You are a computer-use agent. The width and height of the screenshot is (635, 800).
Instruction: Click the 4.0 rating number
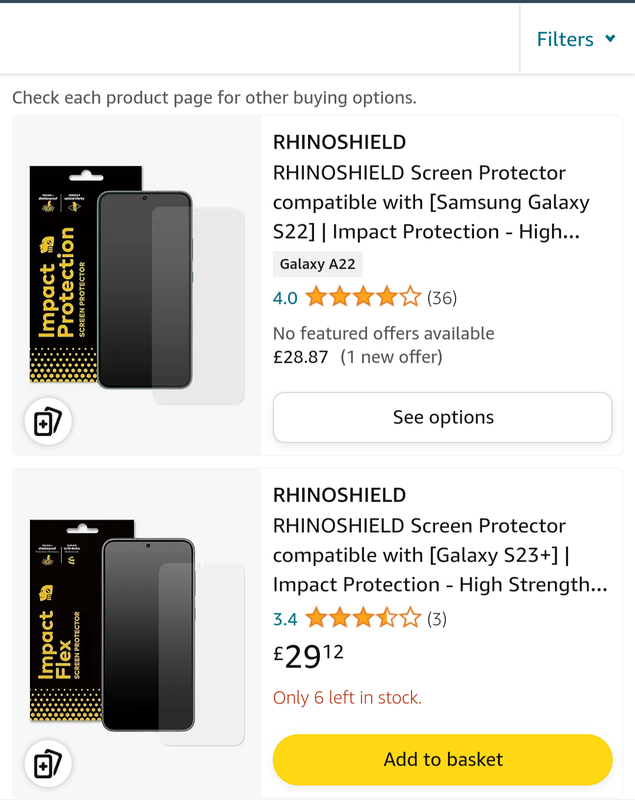pos(285,297)
